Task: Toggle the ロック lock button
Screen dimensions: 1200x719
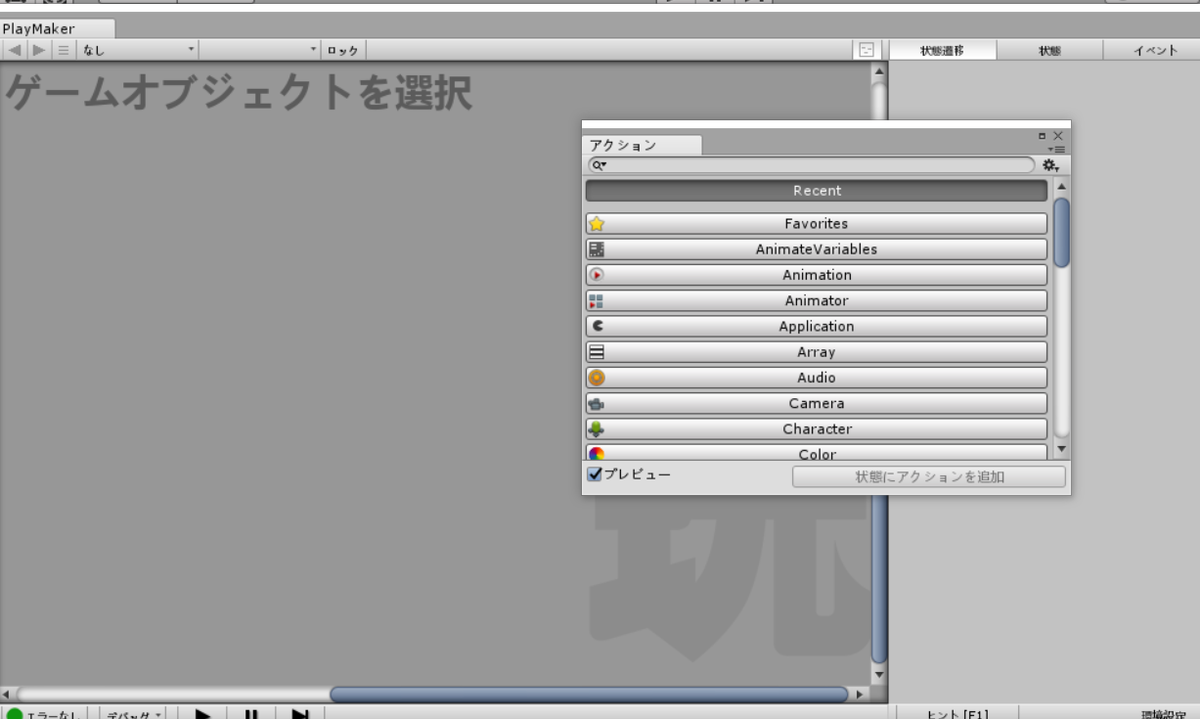Action: (x=344, y=50)
